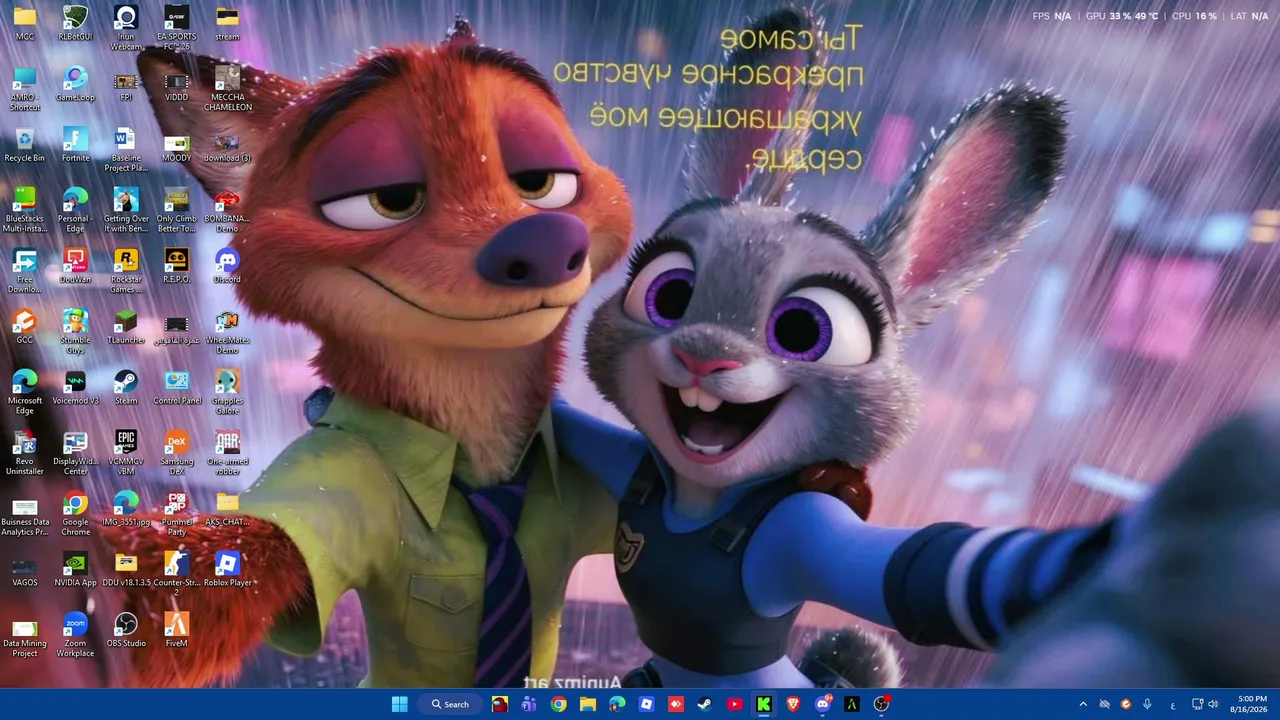Select the Voicemod V3 shortcut
This screenshot has height=720, width=1280.
pyautogui.click(x=75, y=388)
